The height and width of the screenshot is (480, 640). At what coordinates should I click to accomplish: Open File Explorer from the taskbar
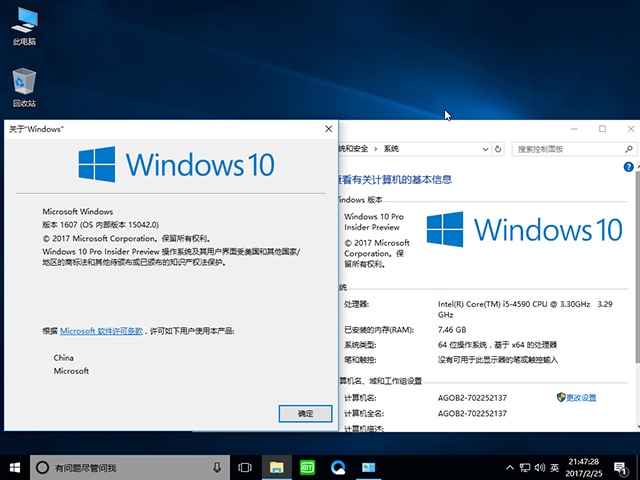tap(277, 467)
